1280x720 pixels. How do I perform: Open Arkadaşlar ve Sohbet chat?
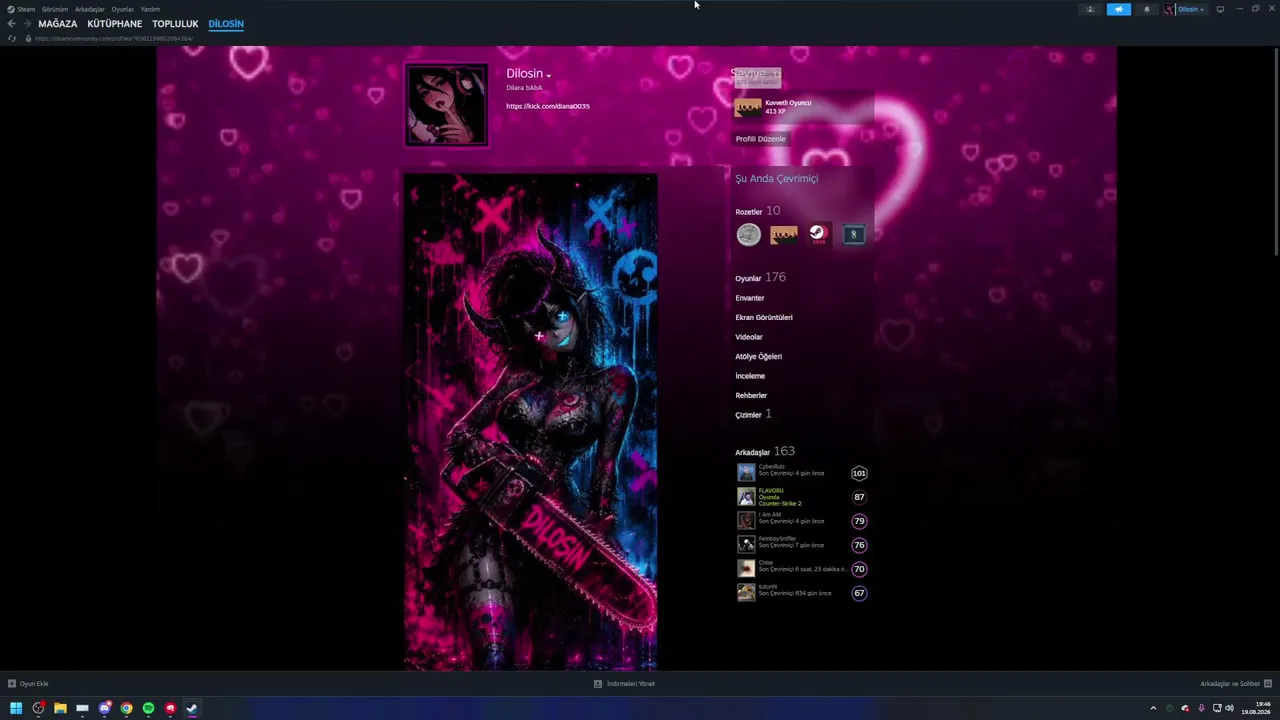click(x=1236, y=684)
